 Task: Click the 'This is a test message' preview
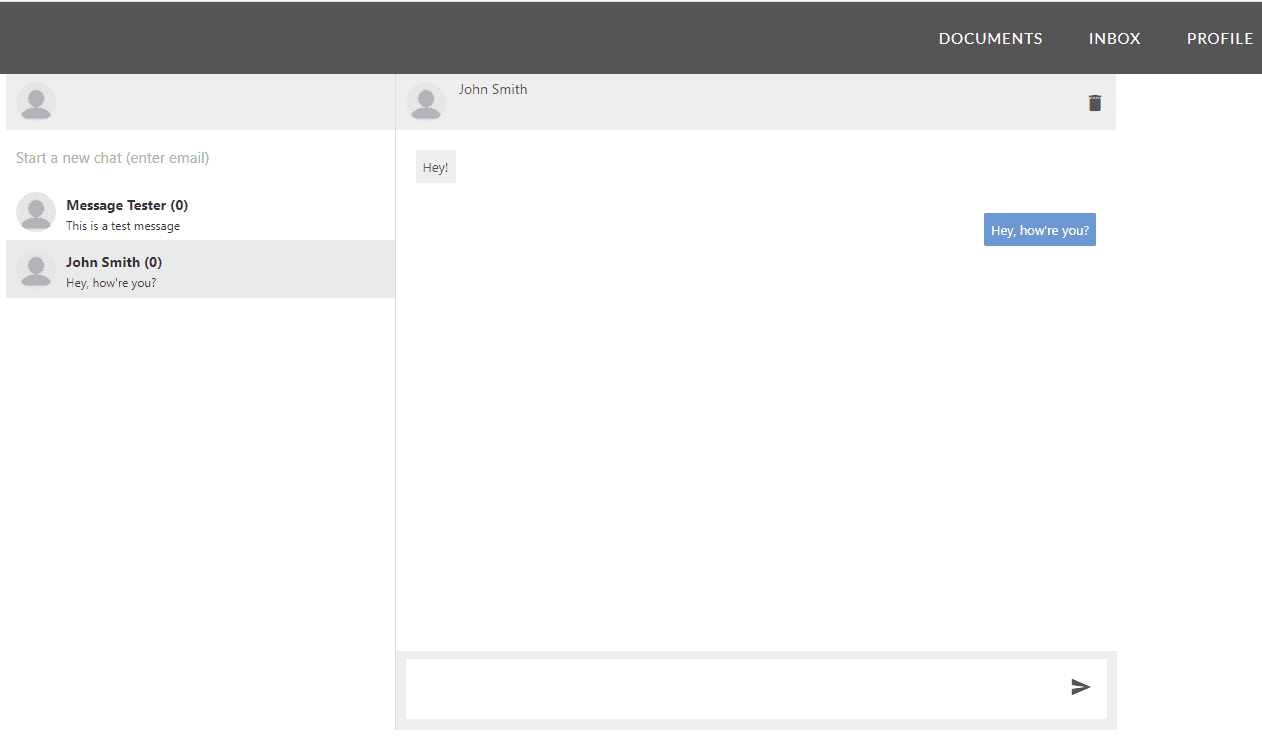coord(123,226)
